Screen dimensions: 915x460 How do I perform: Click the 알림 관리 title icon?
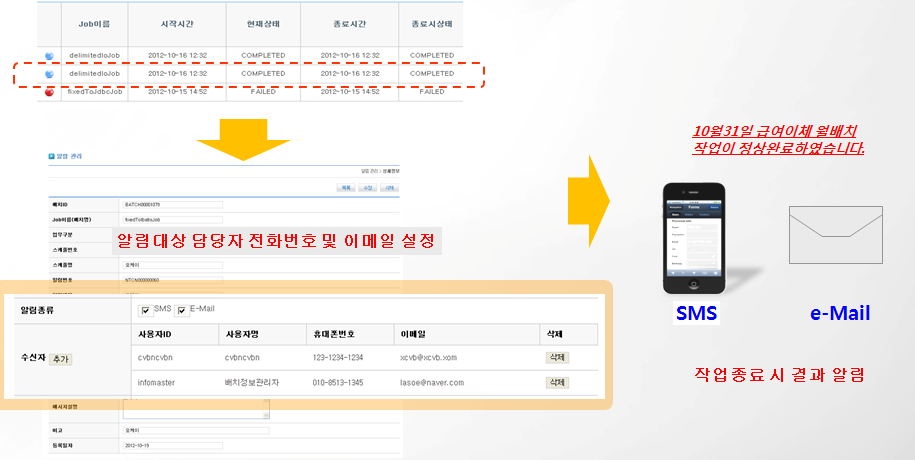[x=52, y=157]
